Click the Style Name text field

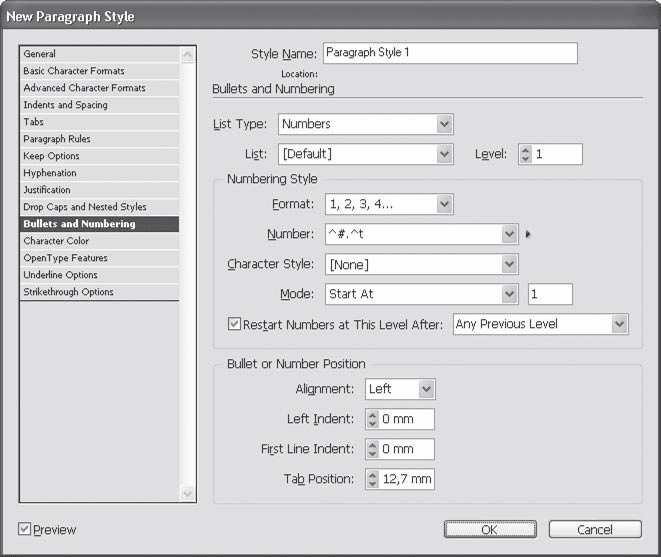point(449,53)
